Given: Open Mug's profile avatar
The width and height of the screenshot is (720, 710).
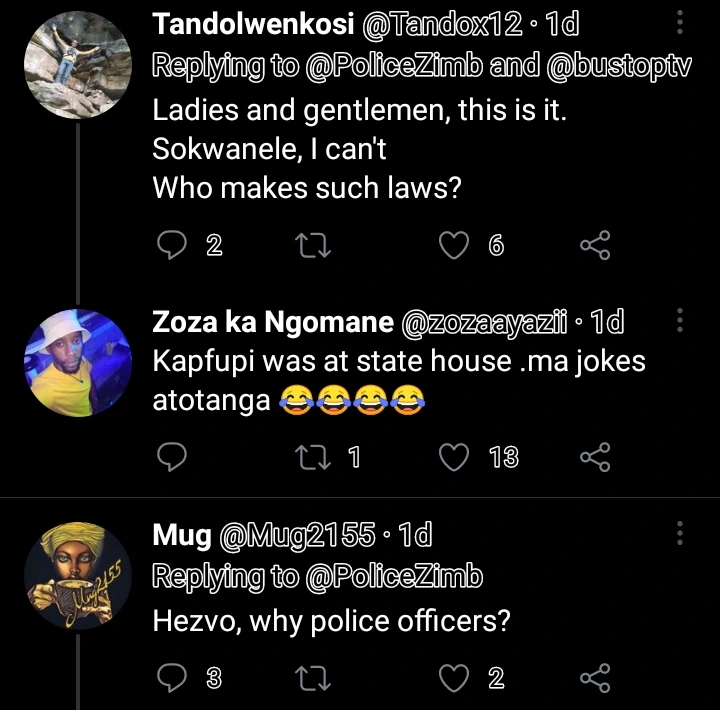Looking at the screenshot, I should coord(77,576).
